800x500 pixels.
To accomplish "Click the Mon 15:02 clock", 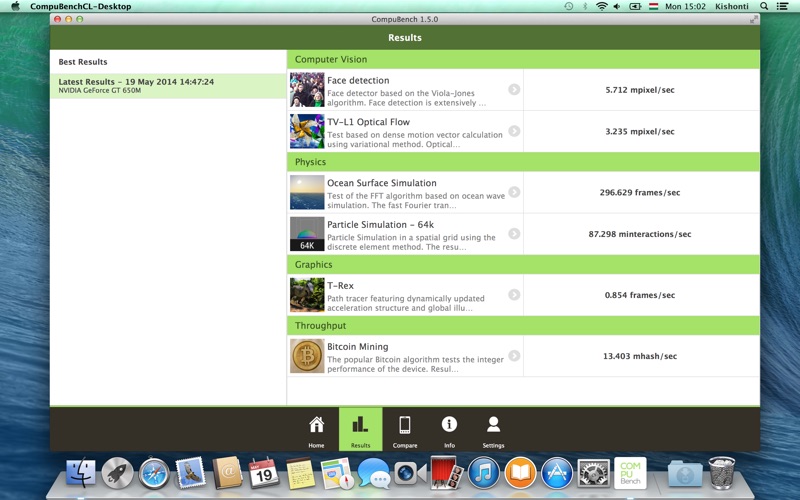I will click(685, 6).
